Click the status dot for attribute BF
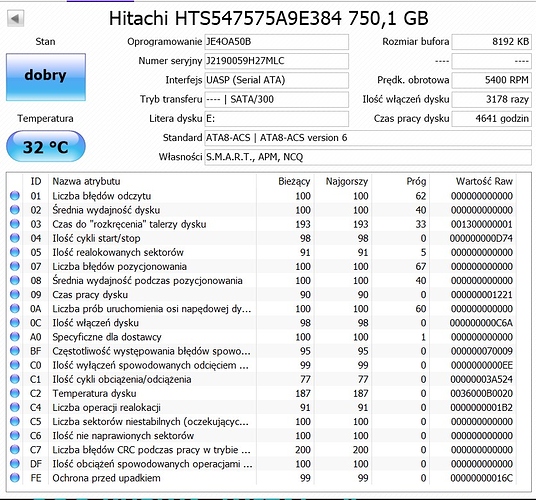536x500 pixels. (x=15, y=351)
